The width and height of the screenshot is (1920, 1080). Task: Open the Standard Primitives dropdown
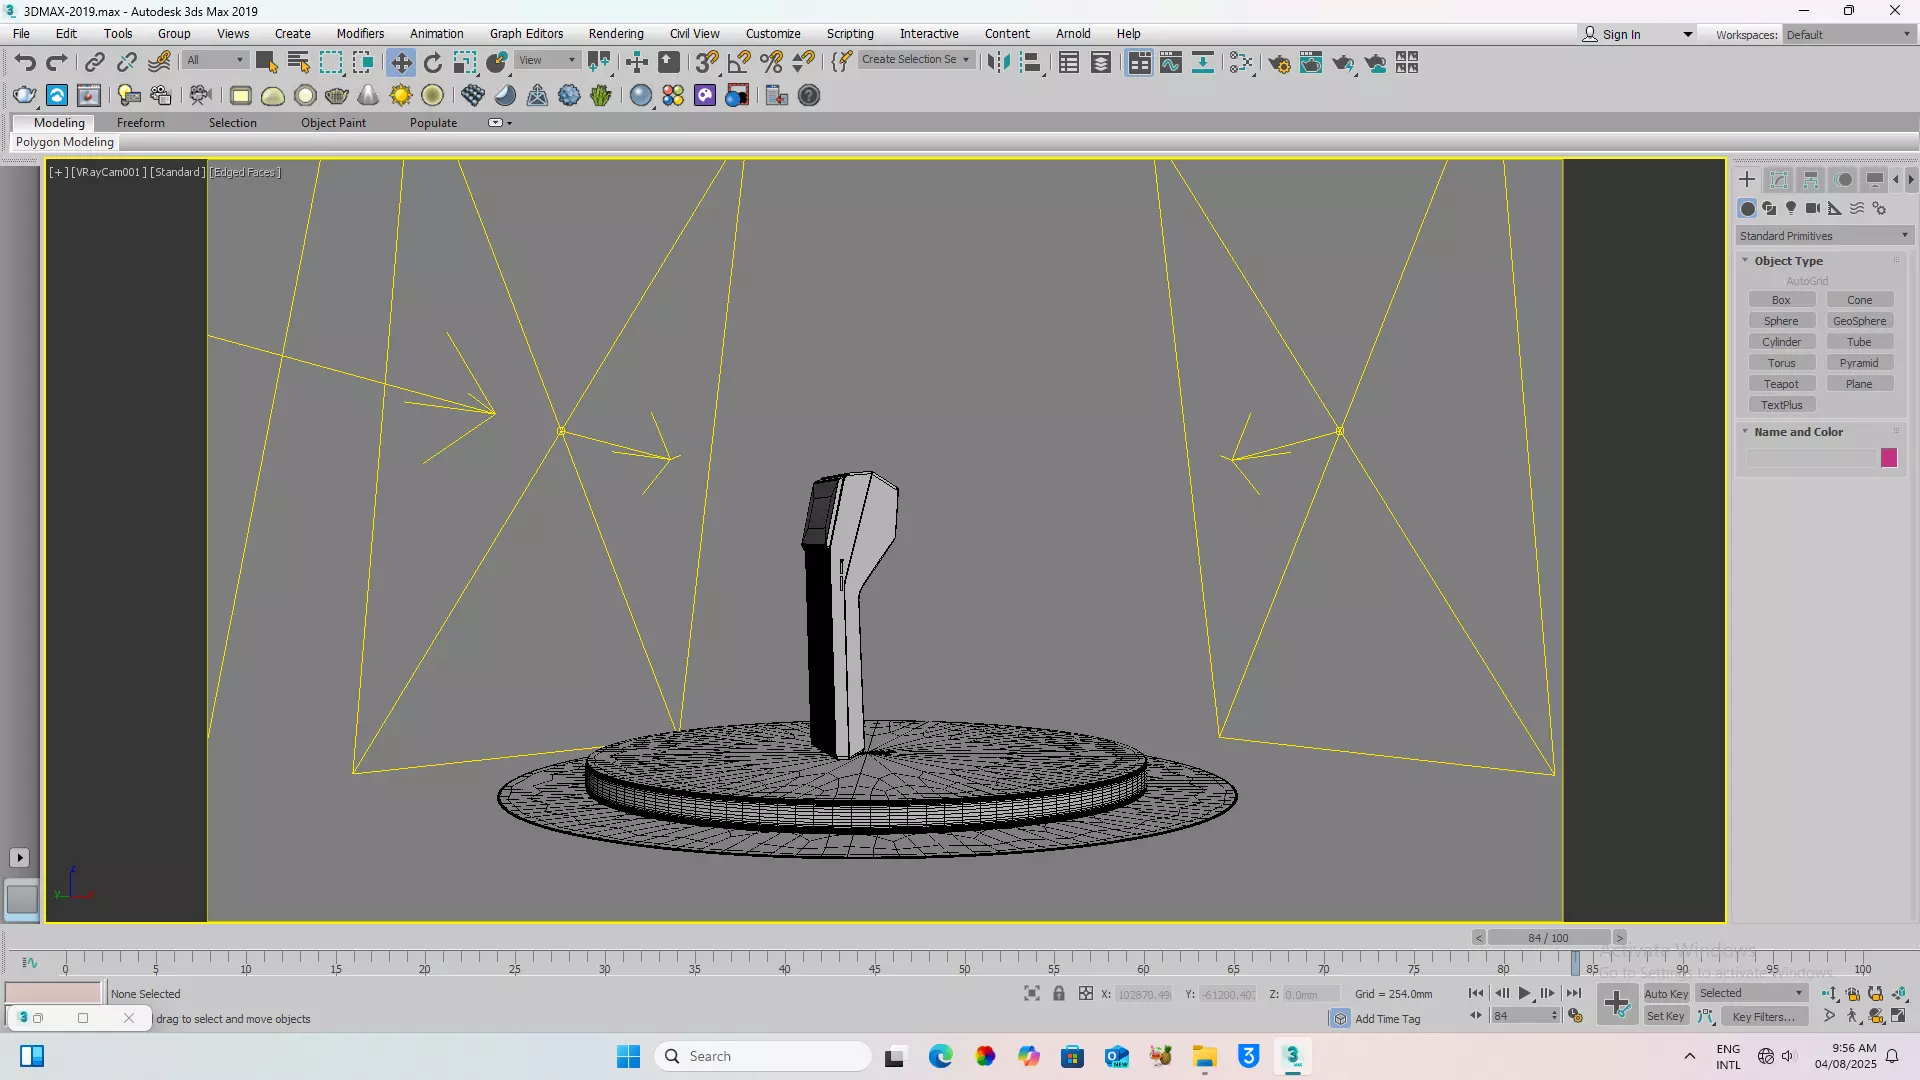coord(1823,236)
